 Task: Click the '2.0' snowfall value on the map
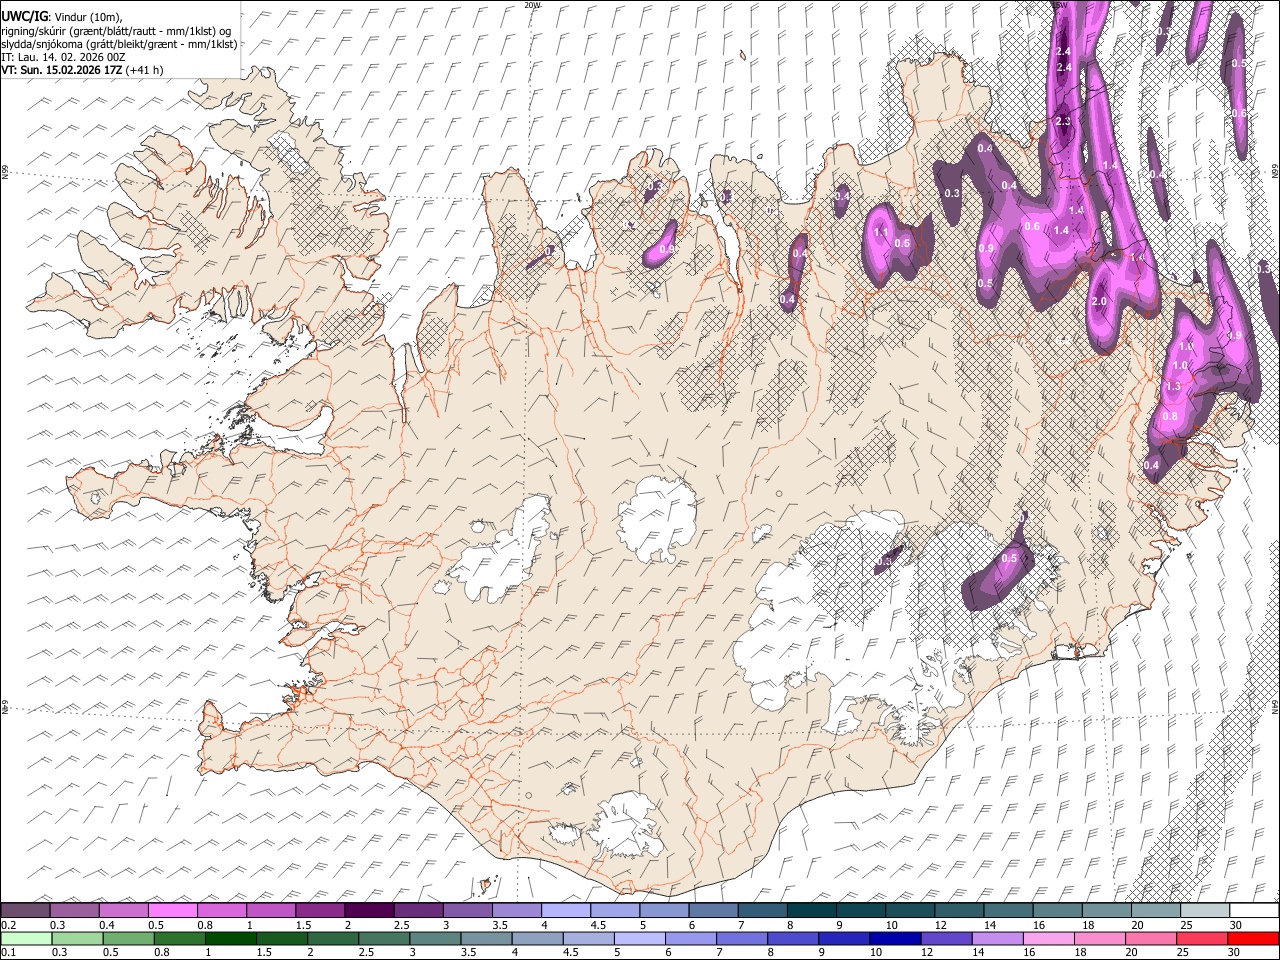click(1099, 301)
